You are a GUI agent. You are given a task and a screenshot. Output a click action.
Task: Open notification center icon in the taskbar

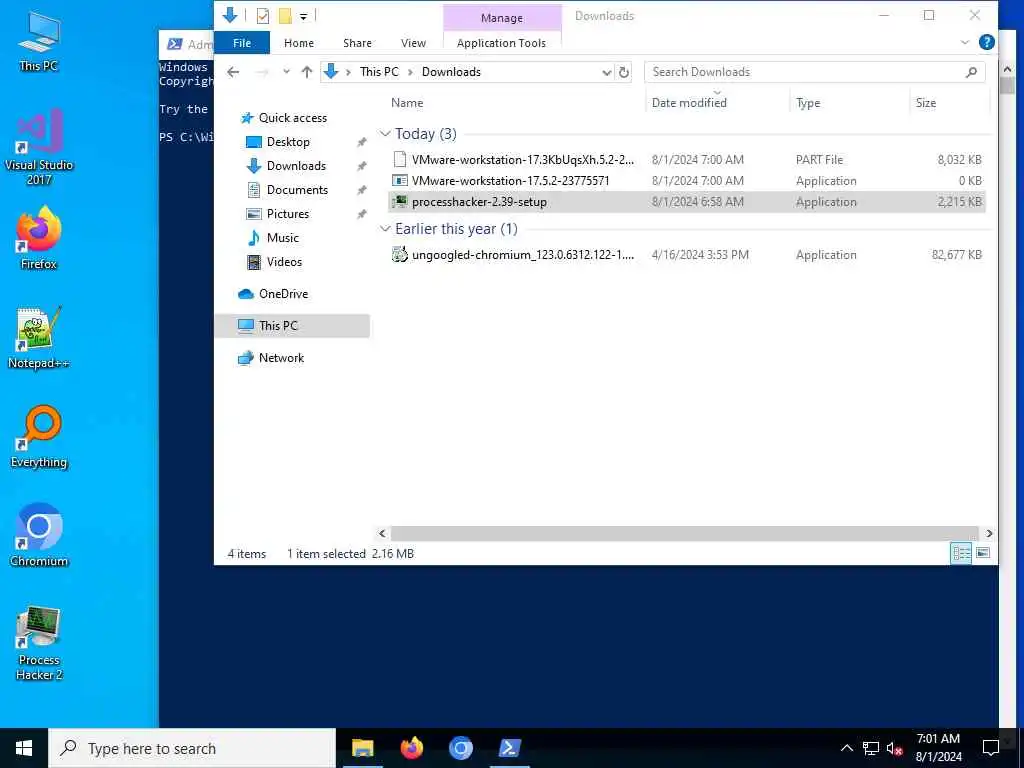(991, 748)
